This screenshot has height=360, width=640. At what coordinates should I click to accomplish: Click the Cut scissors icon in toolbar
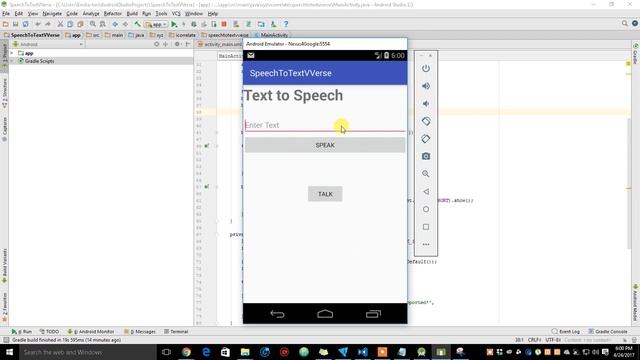pos(60,24)
